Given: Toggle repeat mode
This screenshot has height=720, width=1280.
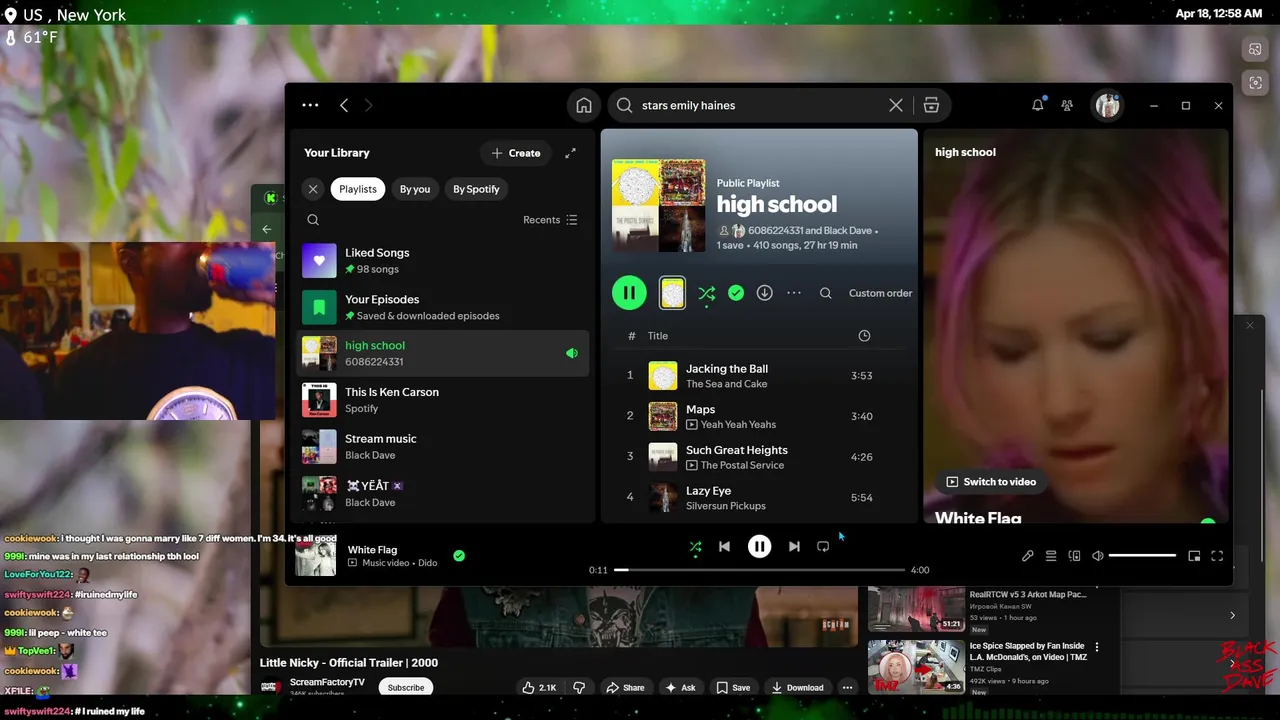Looking at the screenshot, I should tap(823, 547).
